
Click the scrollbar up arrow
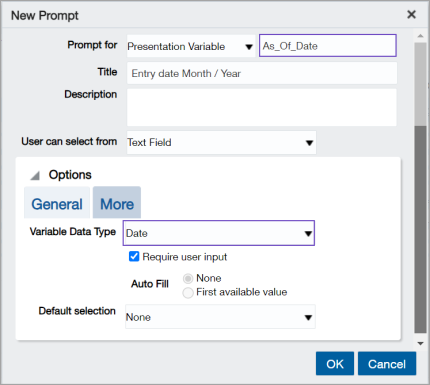coord(420,36)
